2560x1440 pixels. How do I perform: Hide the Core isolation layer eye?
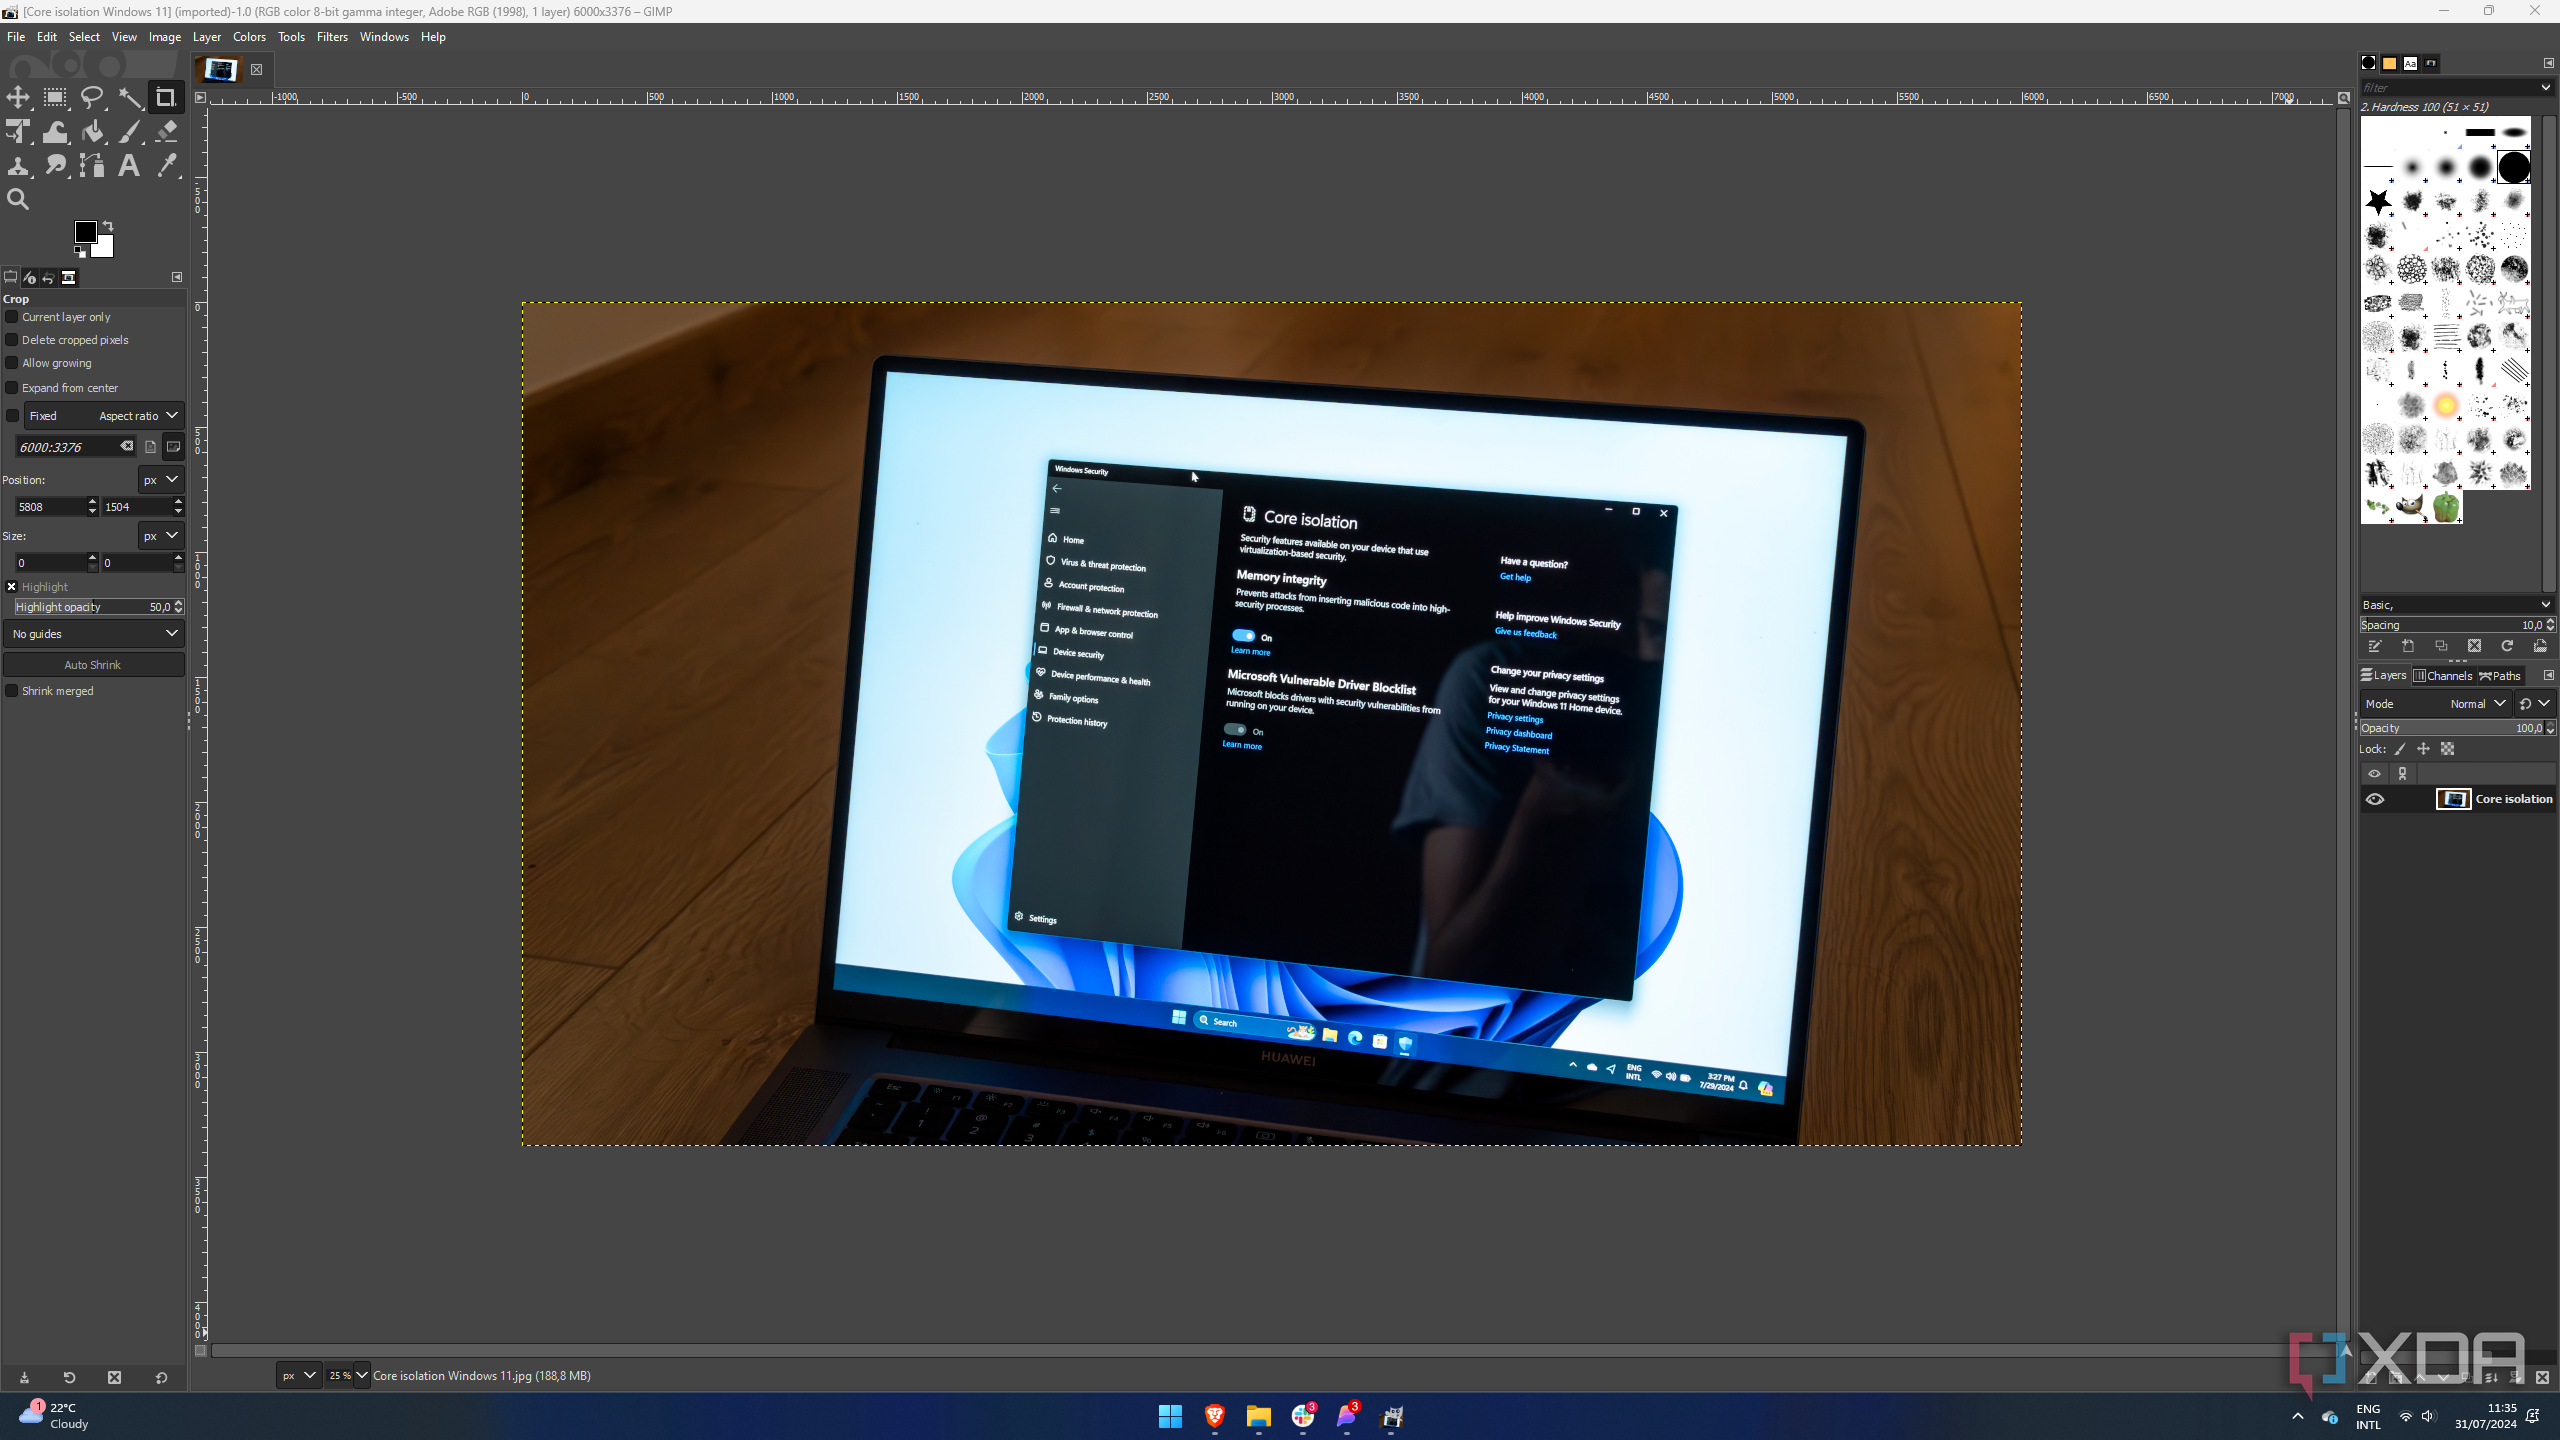2375,799
